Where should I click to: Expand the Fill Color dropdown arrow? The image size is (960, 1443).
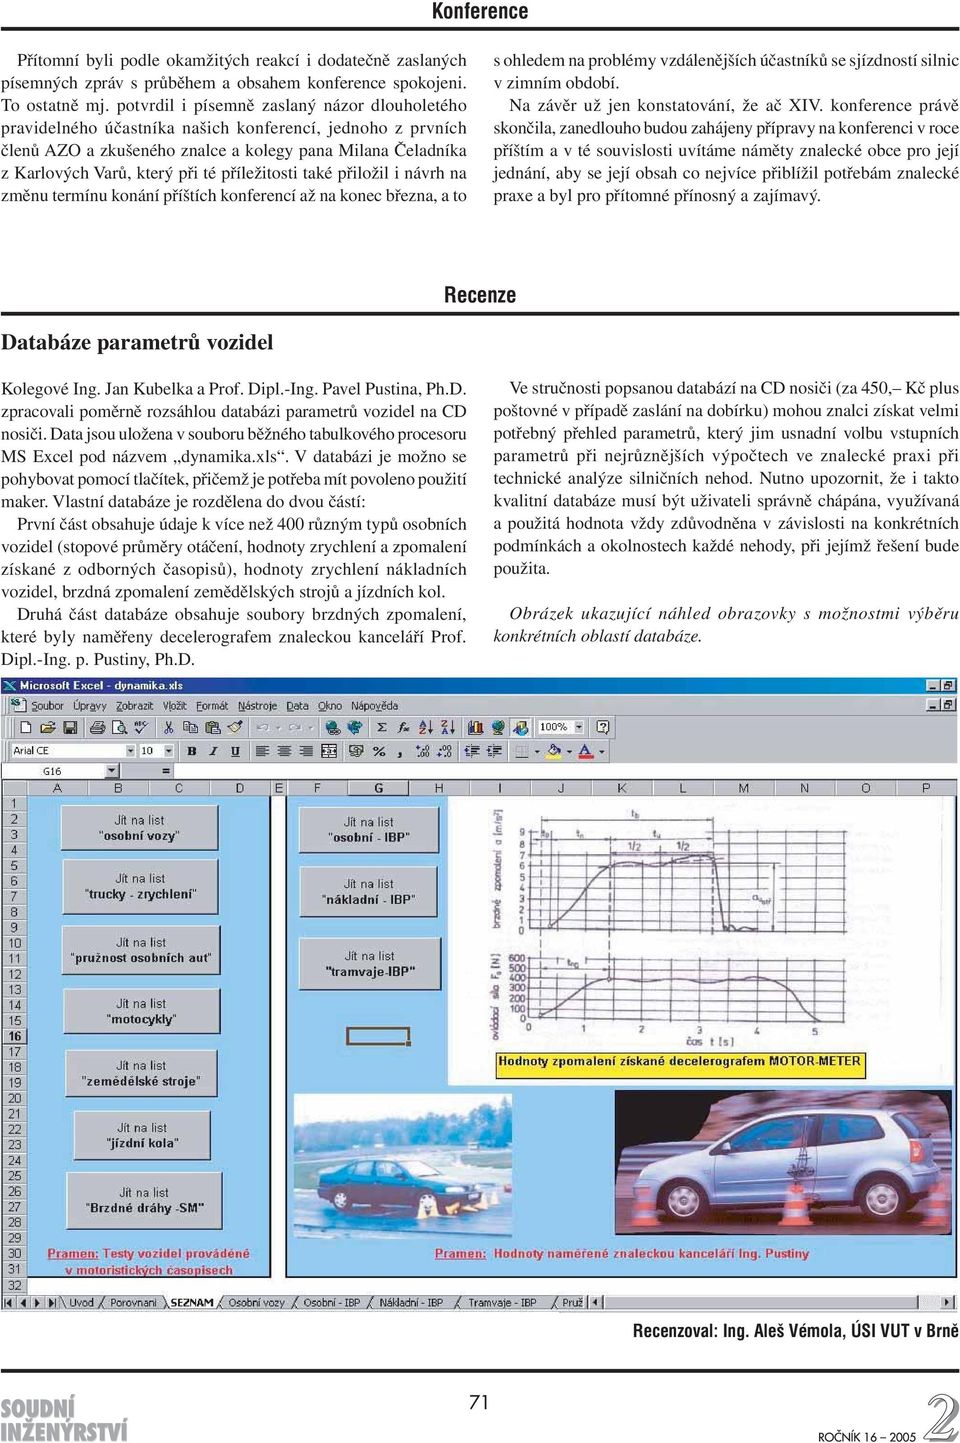click(x=568, y=751)
